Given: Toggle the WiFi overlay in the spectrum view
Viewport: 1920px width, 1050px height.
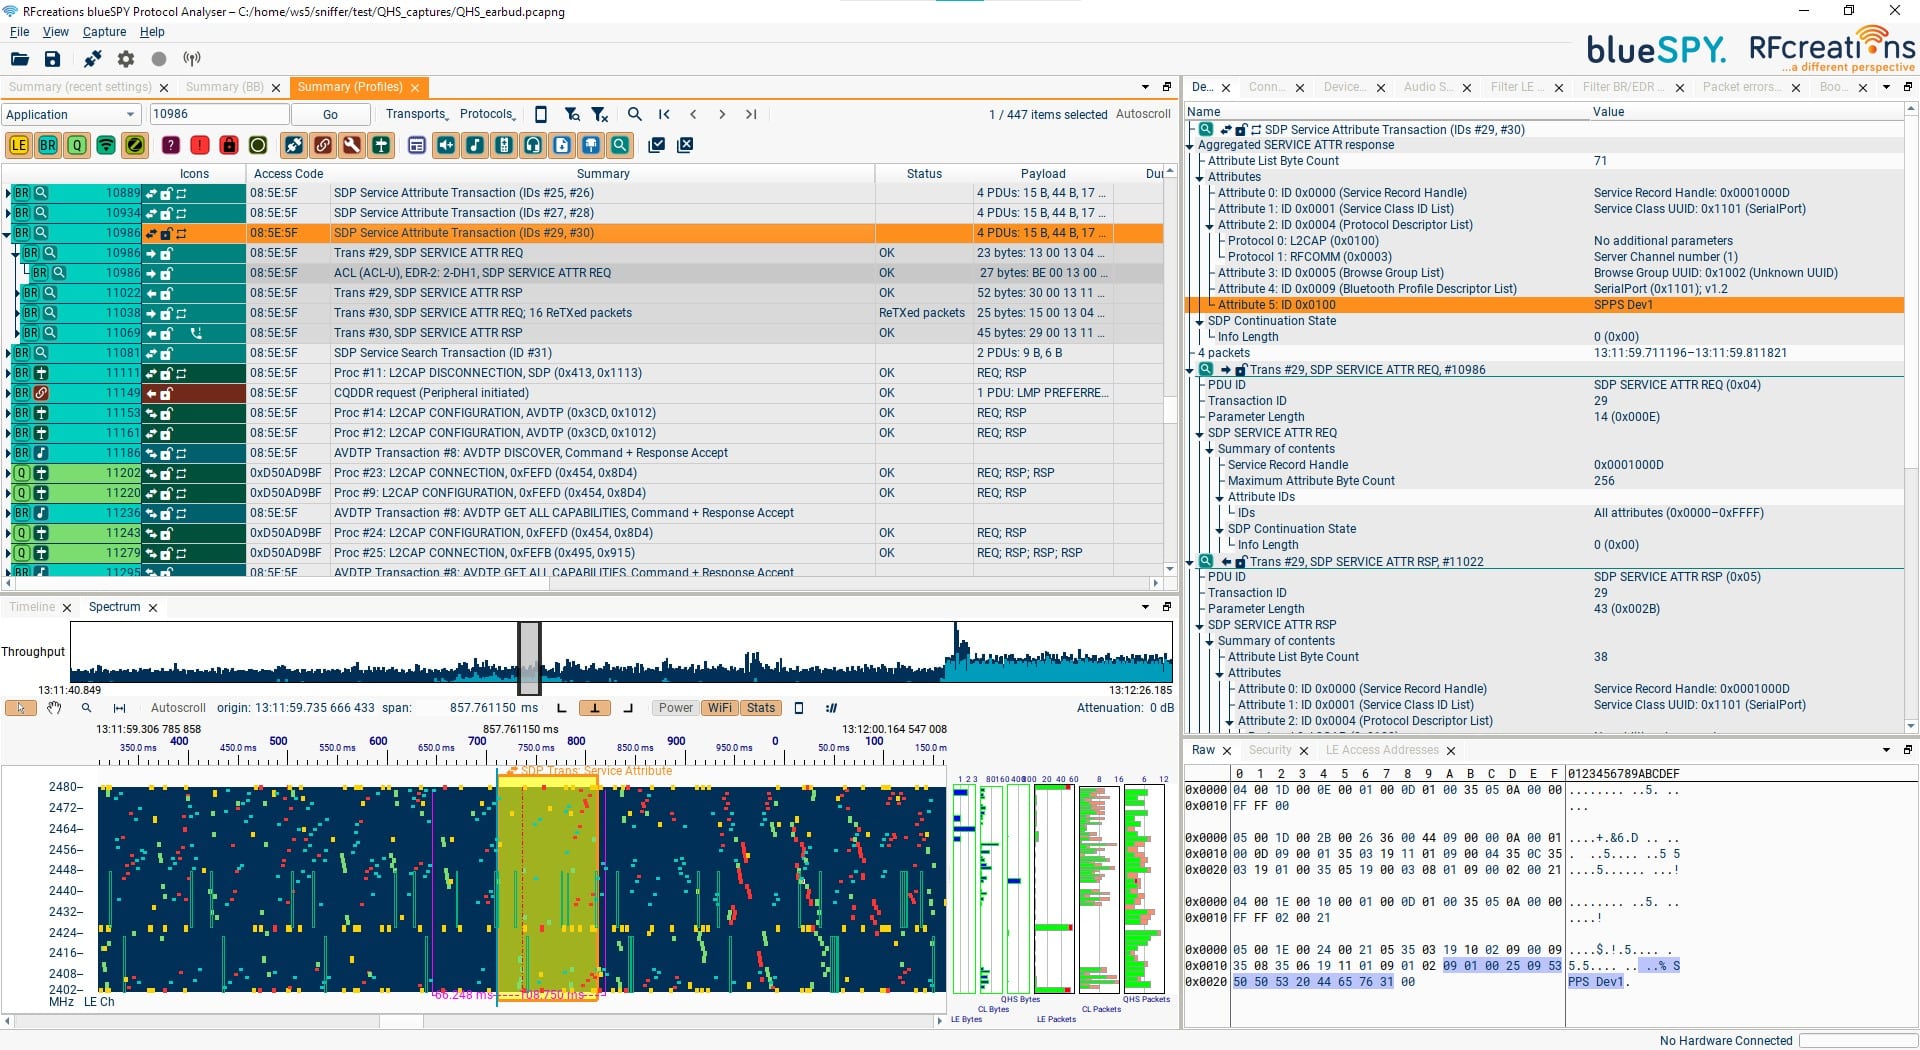Looking at the screenshot, I should pos(719,707).
